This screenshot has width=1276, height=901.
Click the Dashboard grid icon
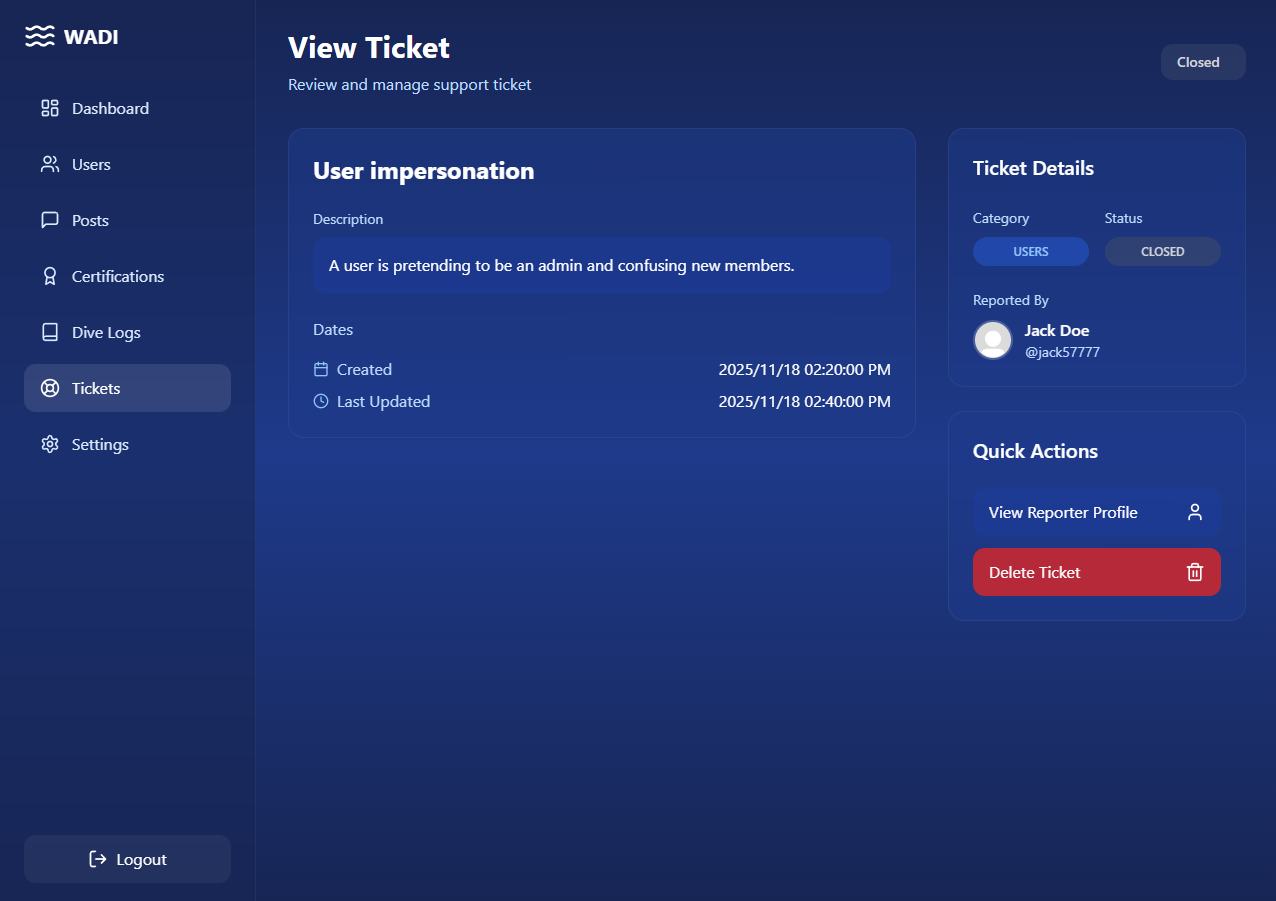(x=50, y=108)
